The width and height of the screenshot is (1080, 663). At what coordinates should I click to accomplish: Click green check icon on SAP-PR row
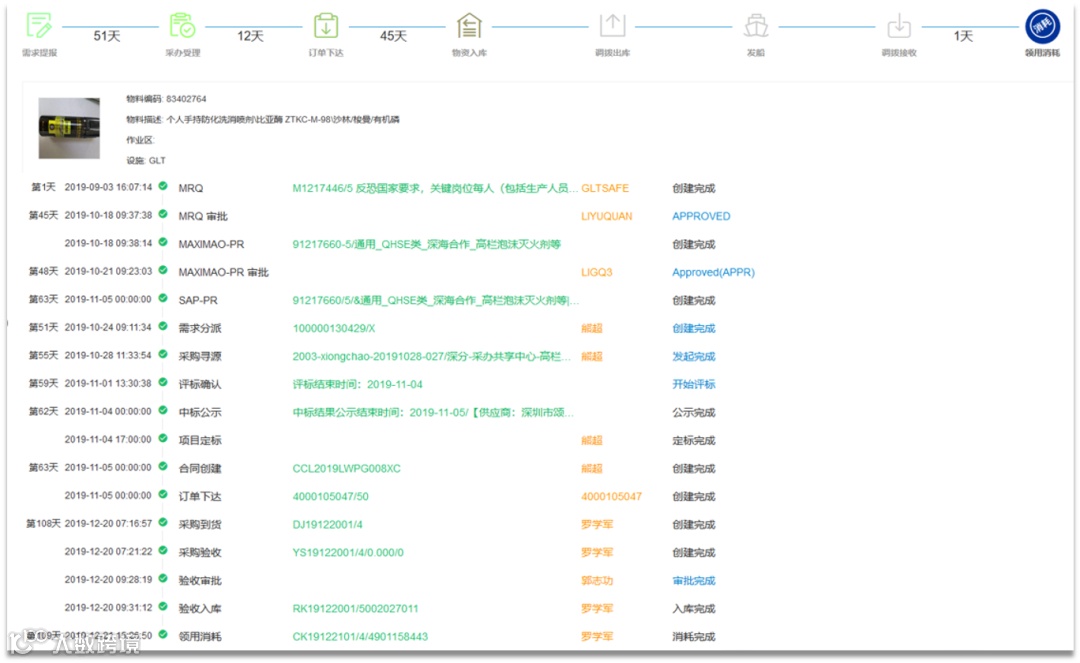tap(163, 298)
